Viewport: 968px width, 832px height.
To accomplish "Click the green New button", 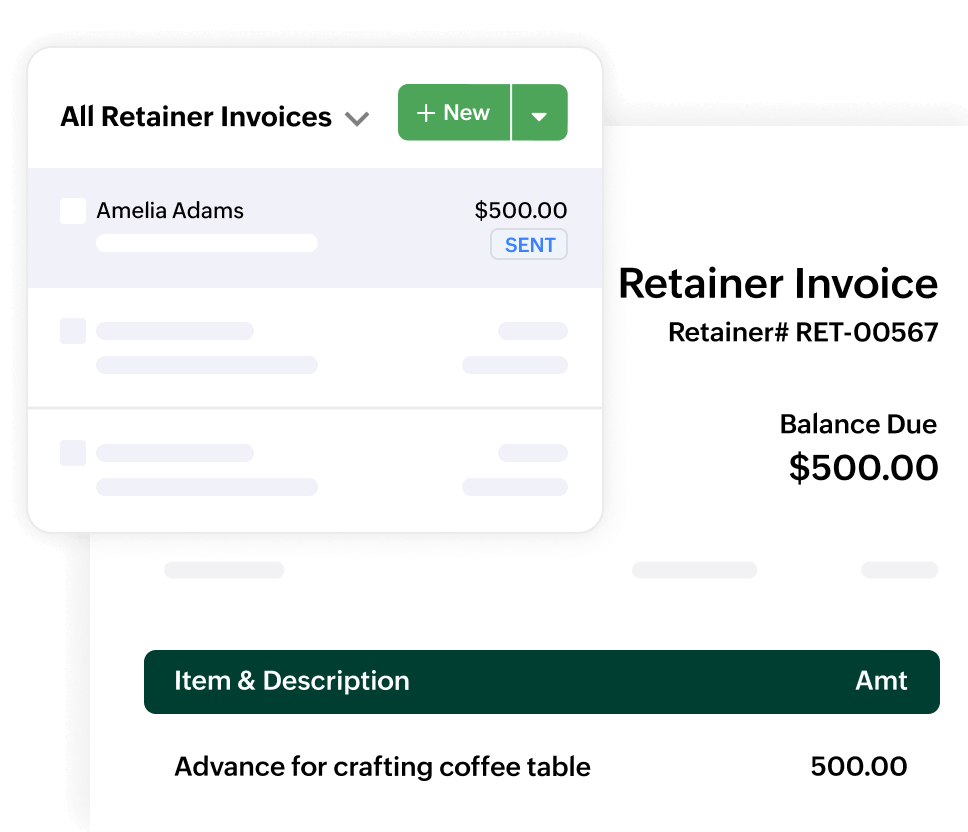I will 454,113.
